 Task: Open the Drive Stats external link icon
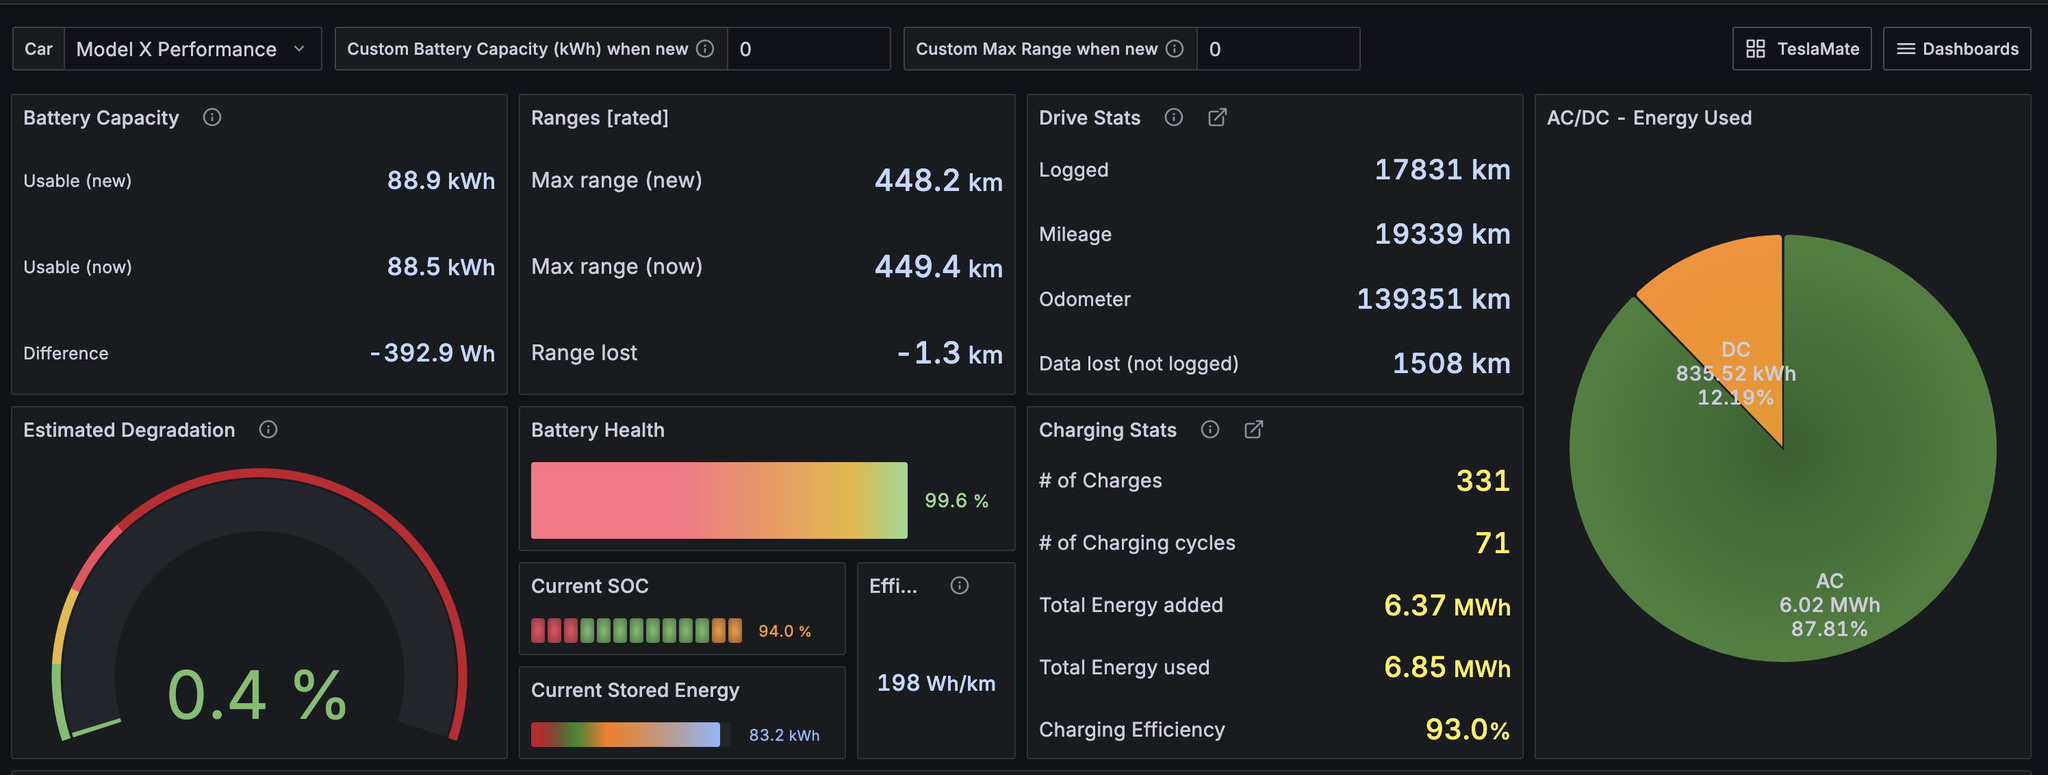[x=1217, y=118]
